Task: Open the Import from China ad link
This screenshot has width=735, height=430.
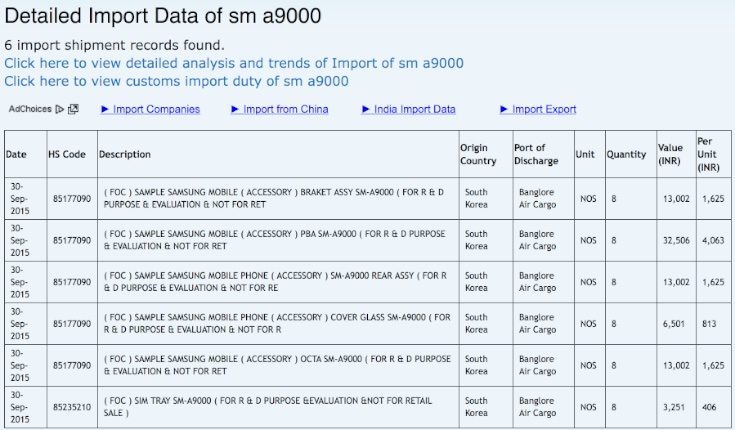Action: [280, 109]
